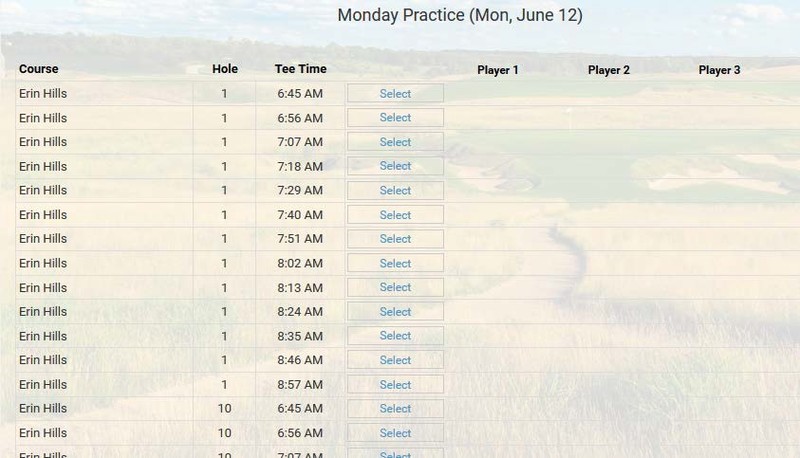Screen dimensions: 800x458
Task: Select the 6:45 AM hole 1 tee time
Action: pos(395,94)
